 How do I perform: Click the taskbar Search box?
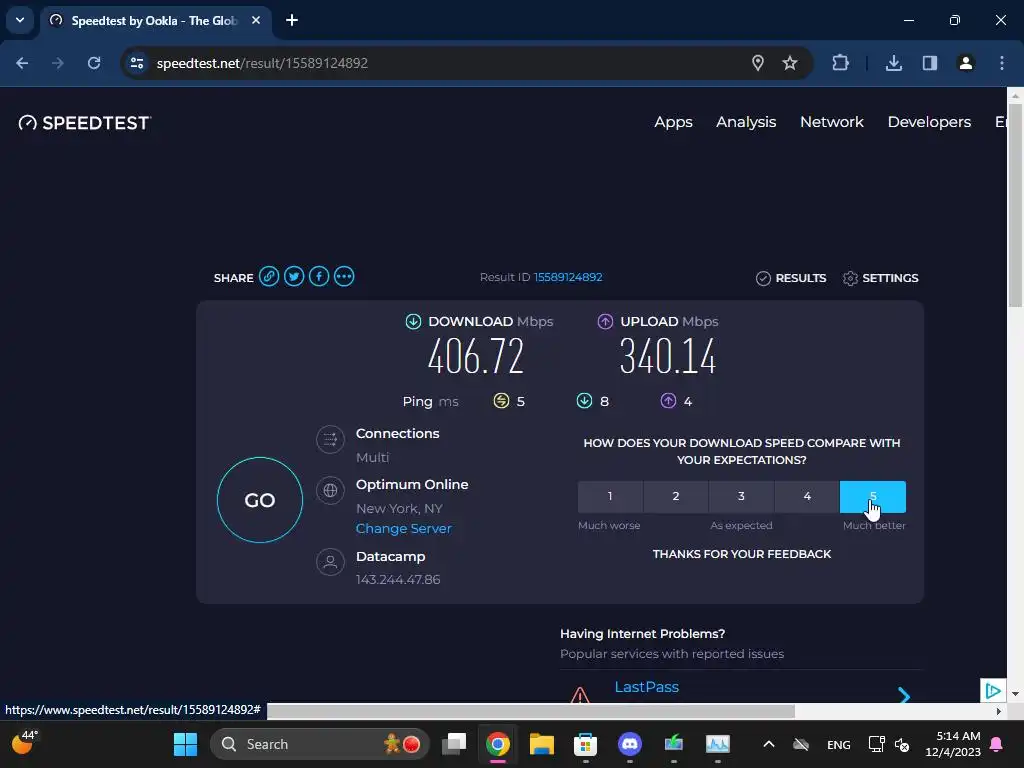coord(320,744)
